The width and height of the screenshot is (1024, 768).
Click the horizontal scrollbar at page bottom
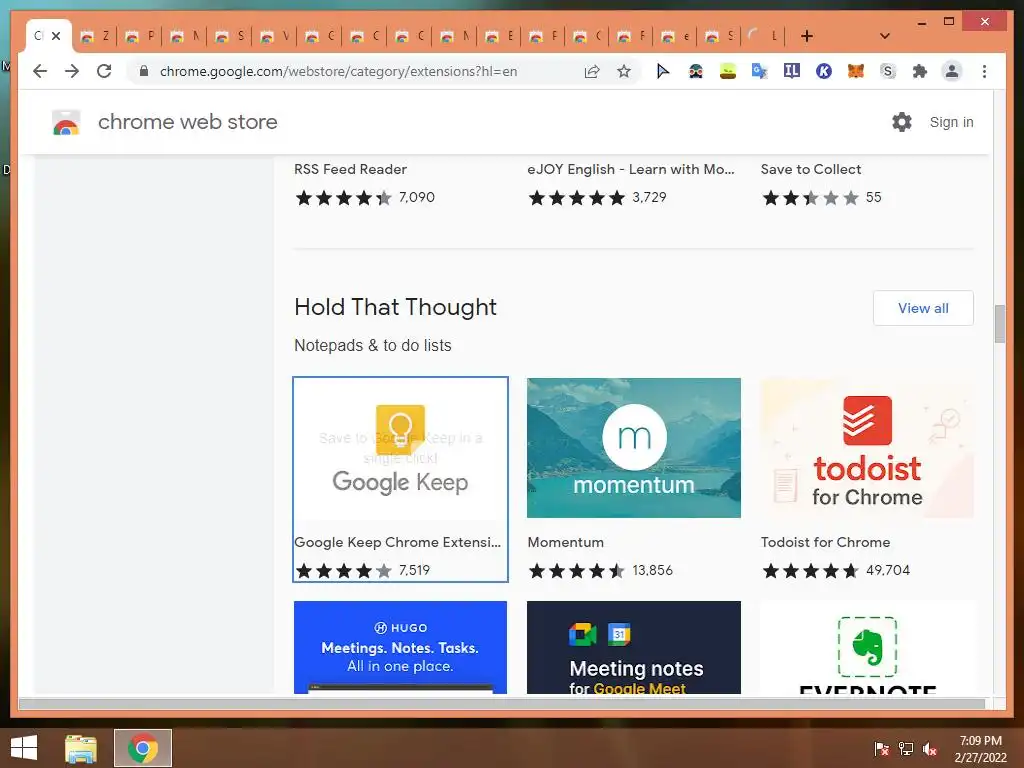coord(502,703)
